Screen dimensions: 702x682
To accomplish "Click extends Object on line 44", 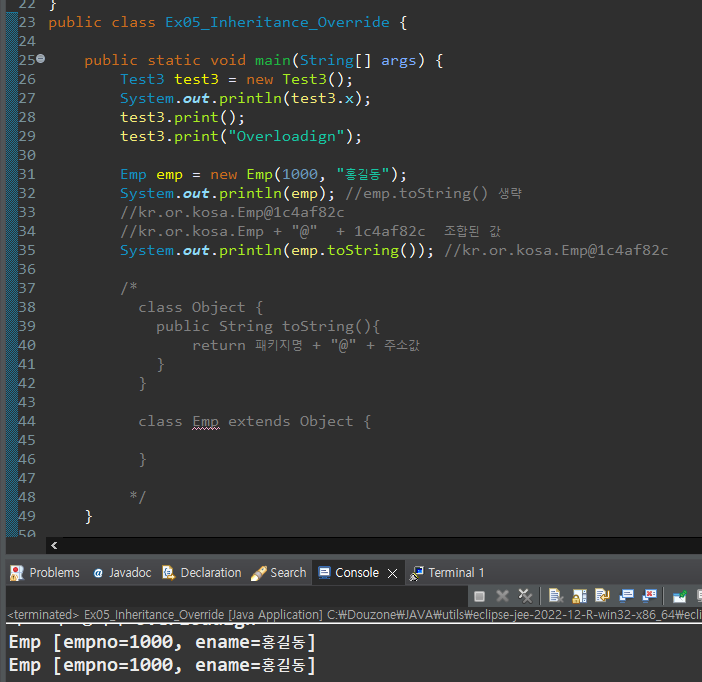I will pos(291,421).
